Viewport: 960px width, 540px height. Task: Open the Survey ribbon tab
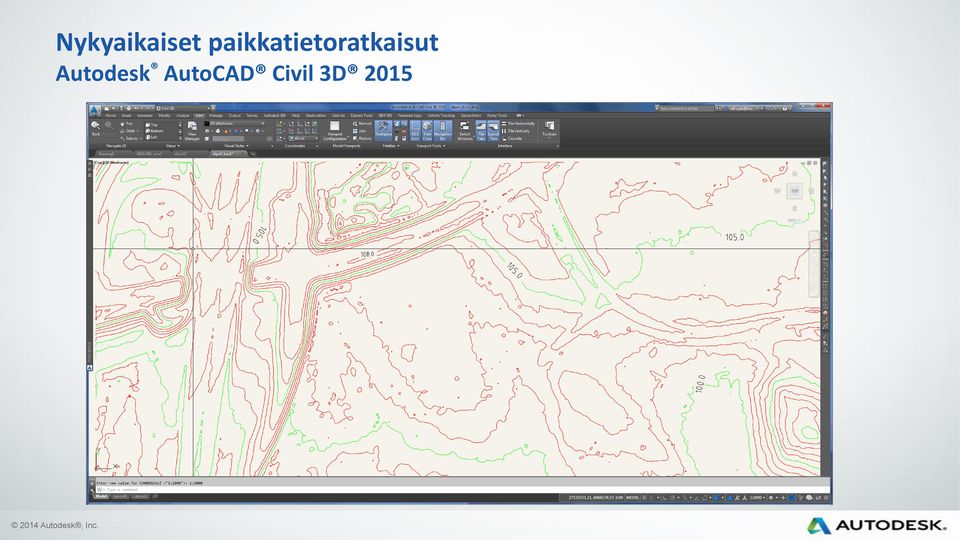[x=252, y=116]
